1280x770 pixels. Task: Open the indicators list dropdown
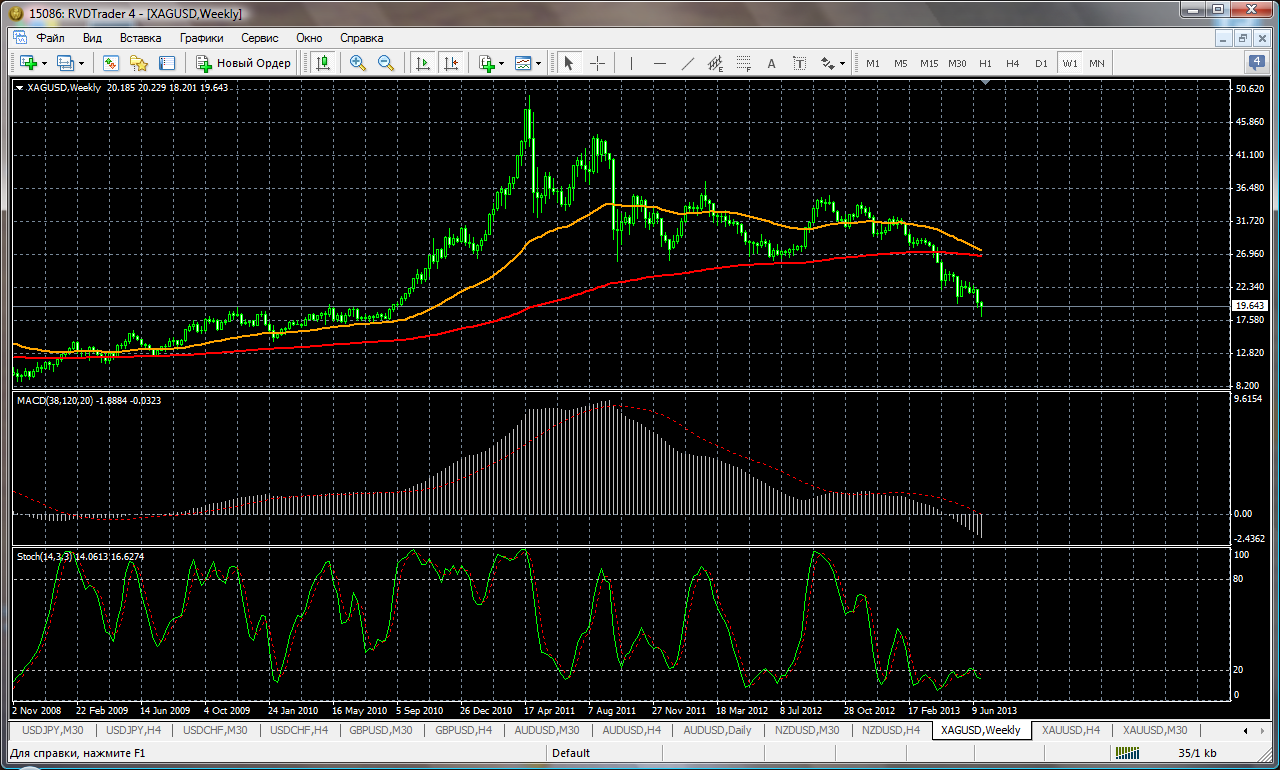501,63
